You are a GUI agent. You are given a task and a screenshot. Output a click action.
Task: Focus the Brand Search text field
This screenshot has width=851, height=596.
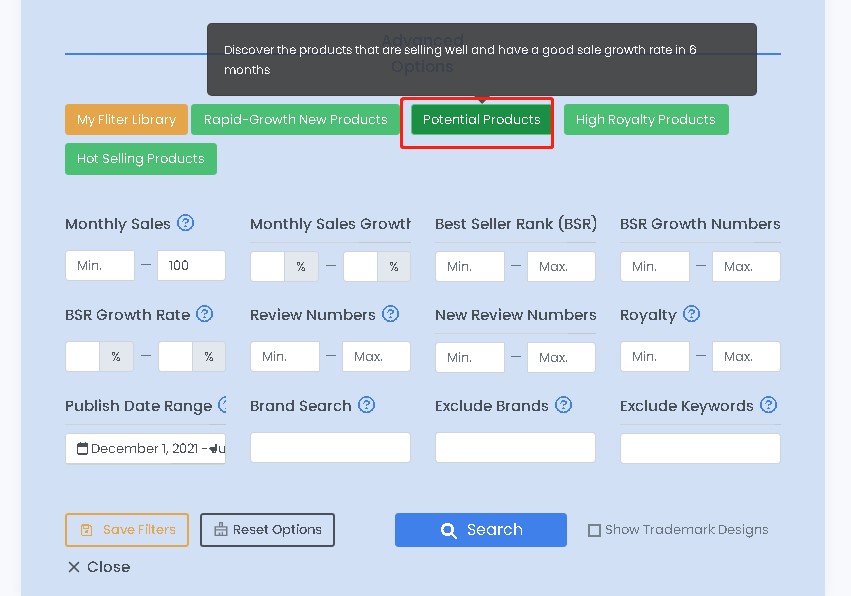[331, 448]
